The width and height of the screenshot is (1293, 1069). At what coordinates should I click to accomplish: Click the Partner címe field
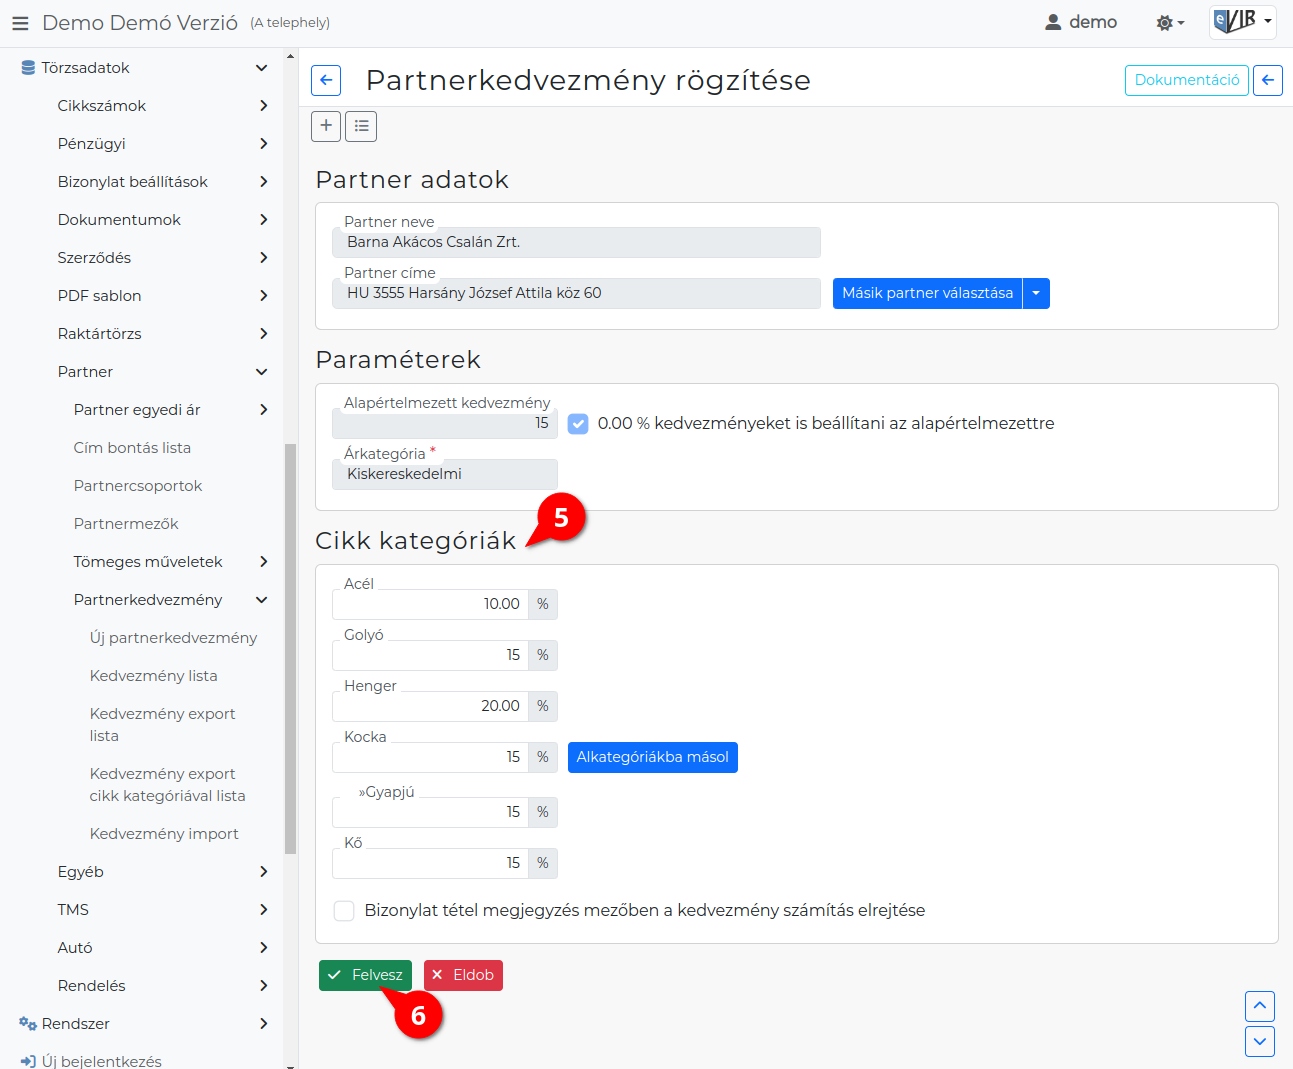tap(576, 293)
